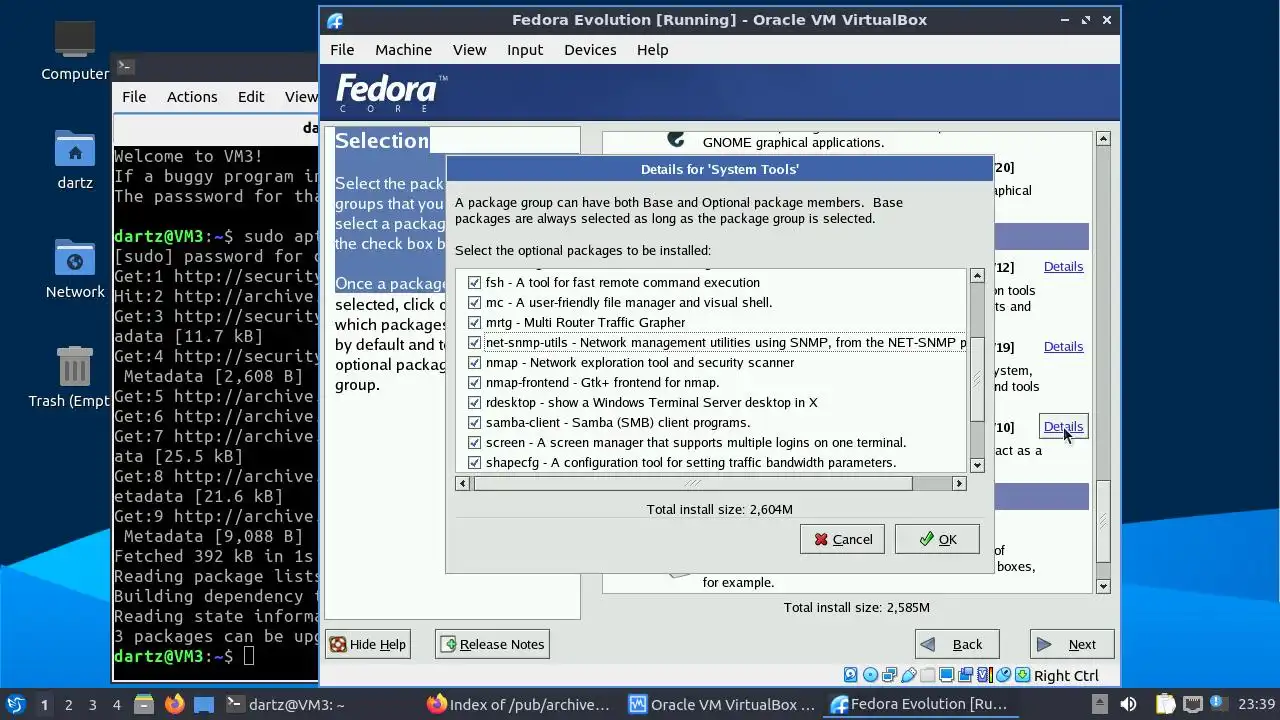Click the terminal window's title bar icon
Image resolution: width=1280 pixels, height=720 pixels.
(x=125, y=67)
